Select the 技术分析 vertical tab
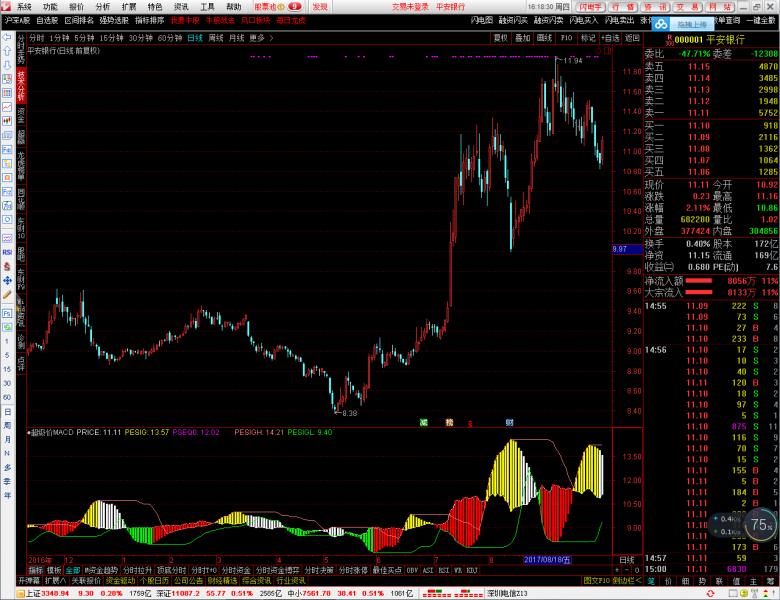The height and width of the screenshot is (600, 780). click(x=21, y=85)
